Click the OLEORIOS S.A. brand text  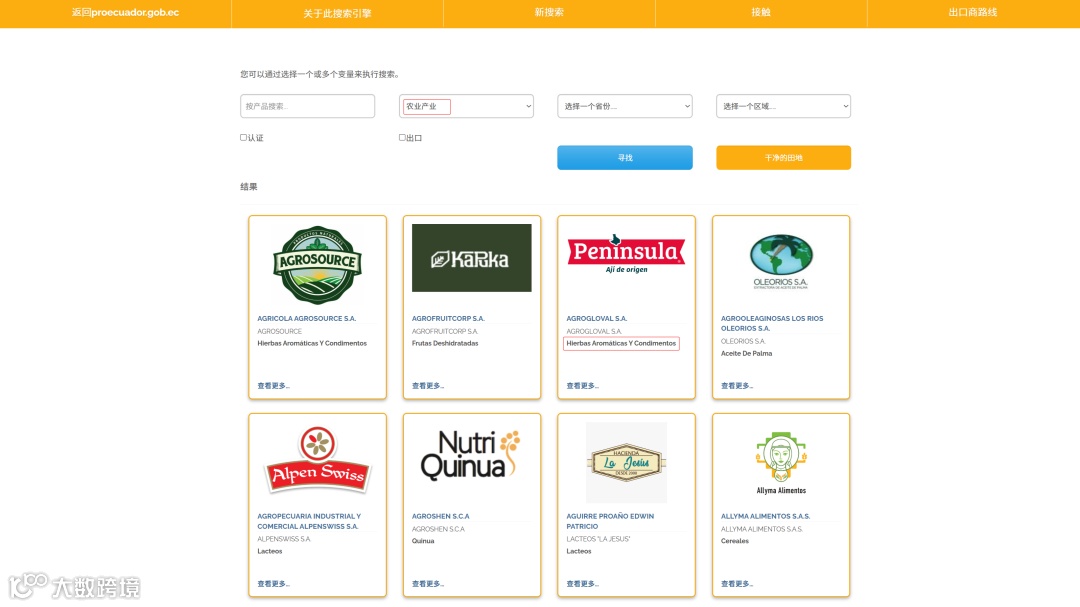tap(742, 341)
